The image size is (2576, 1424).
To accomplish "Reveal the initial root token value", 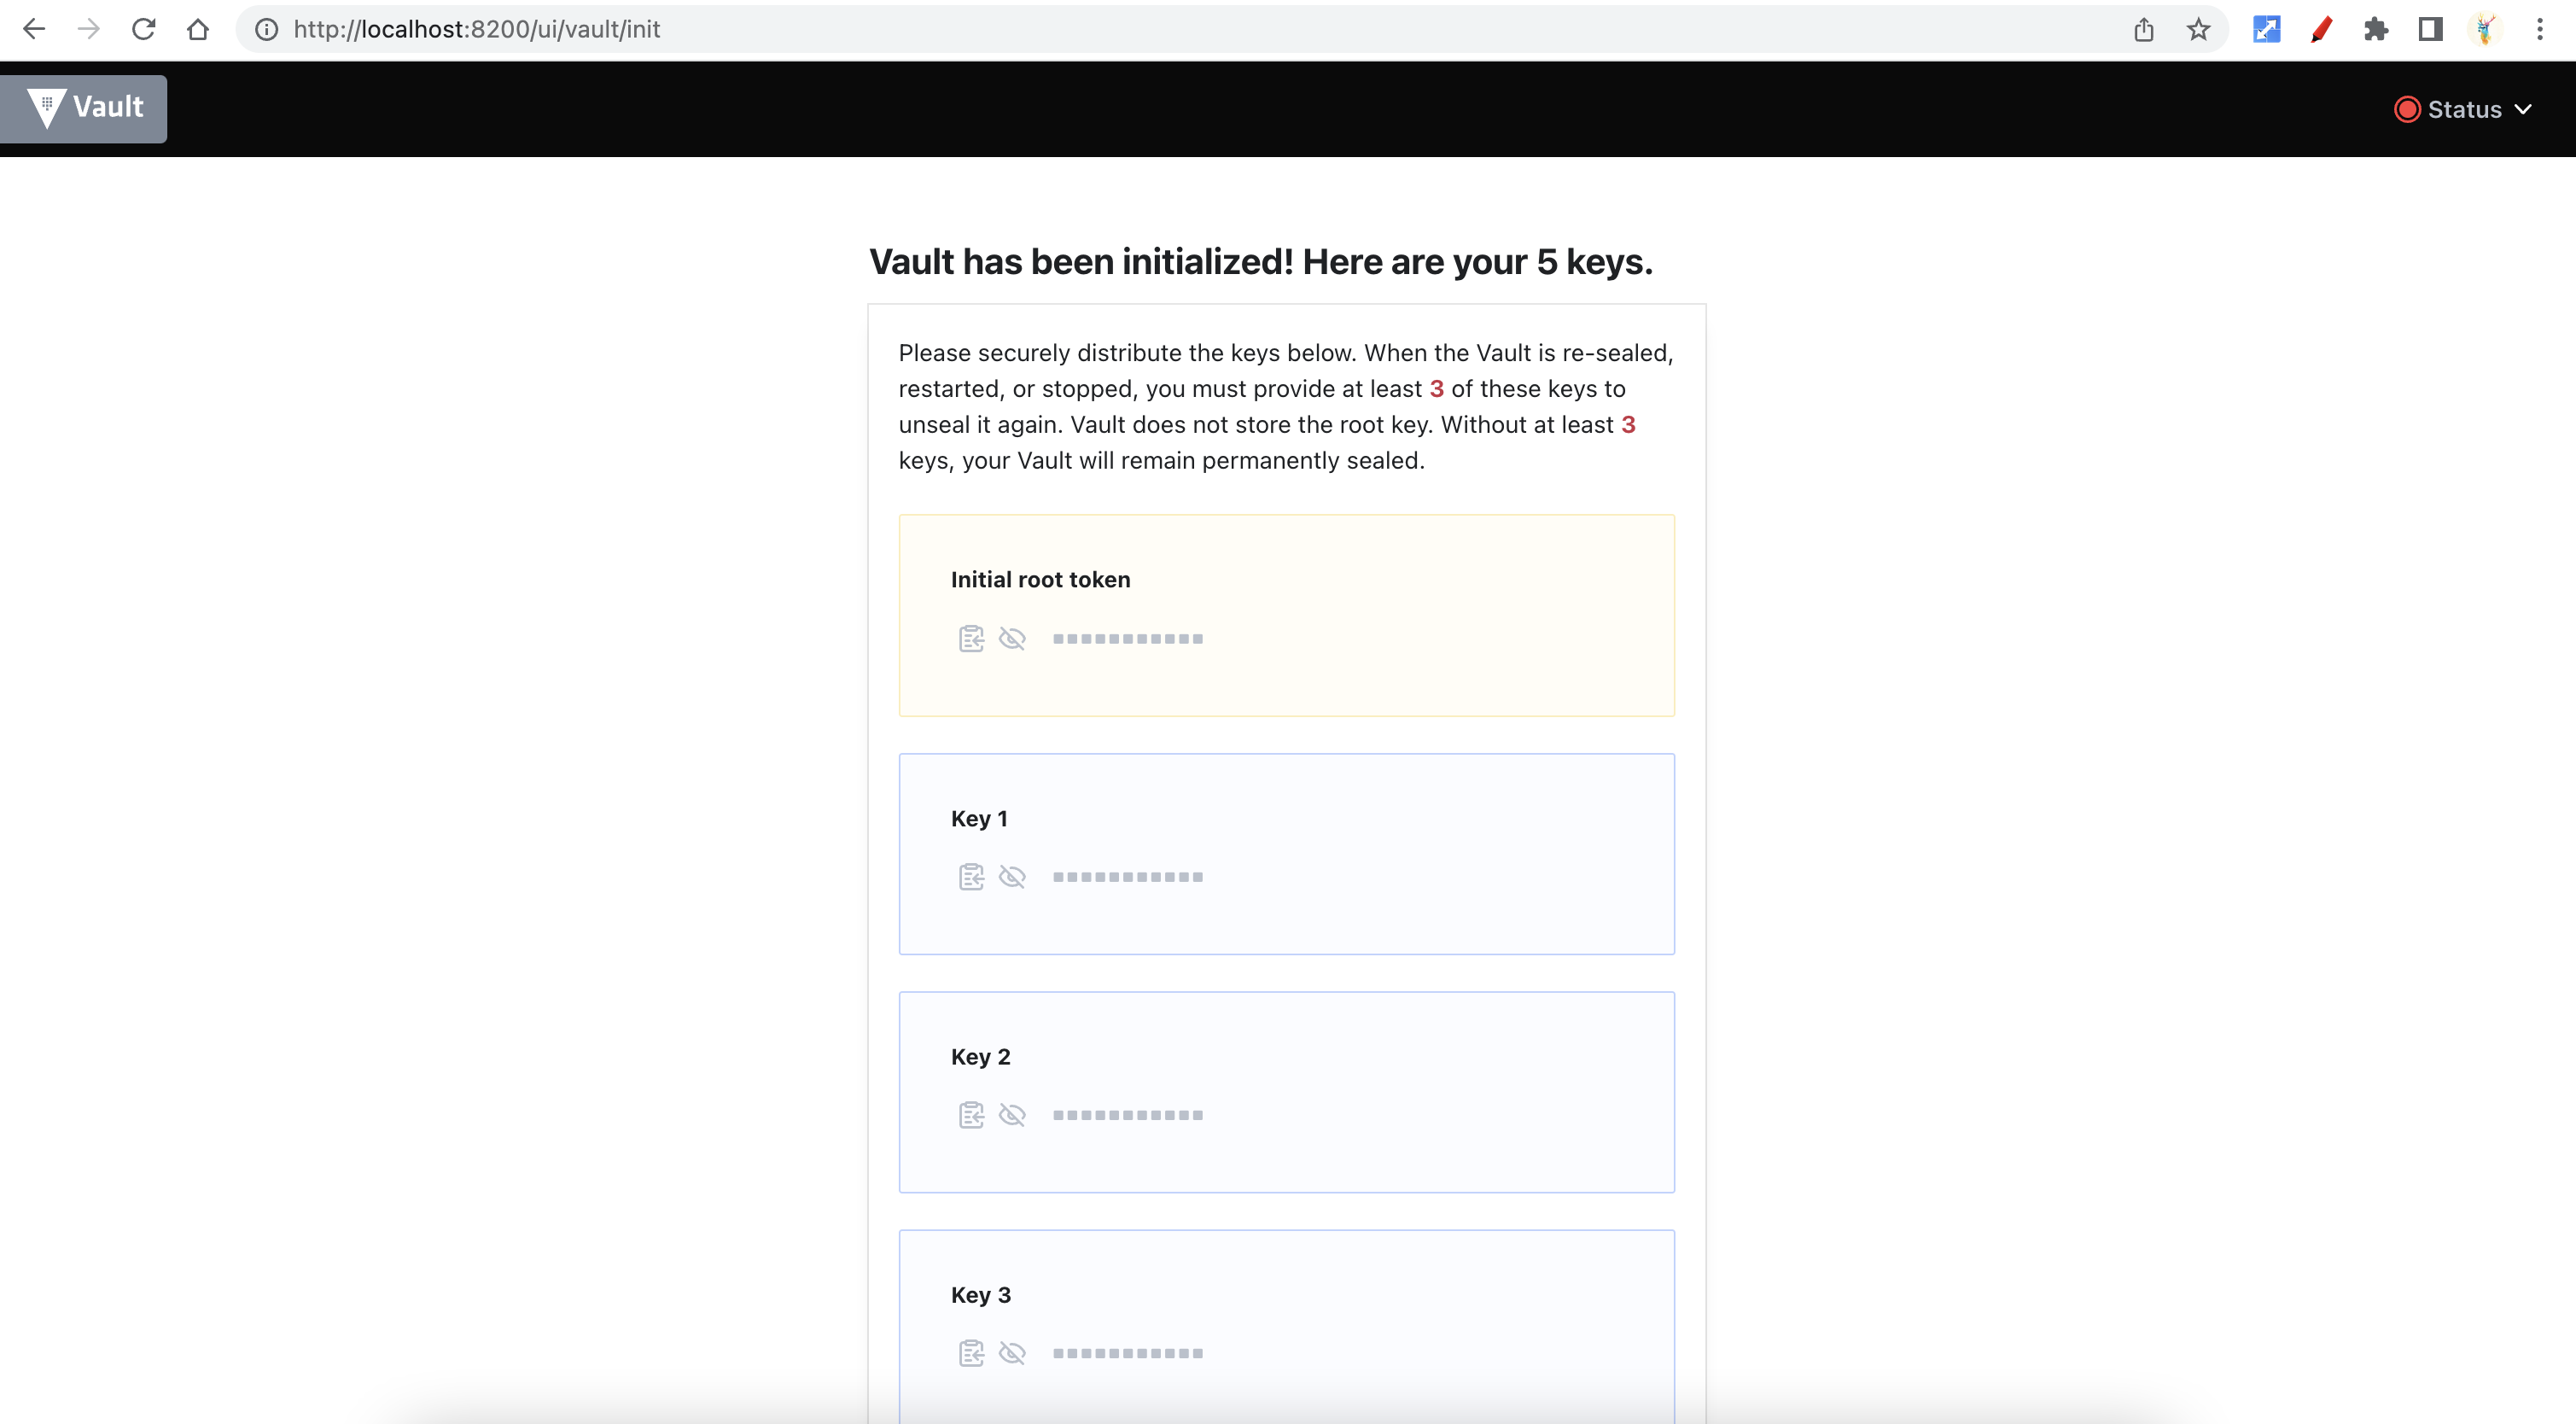I will [x=1012, y=638].
